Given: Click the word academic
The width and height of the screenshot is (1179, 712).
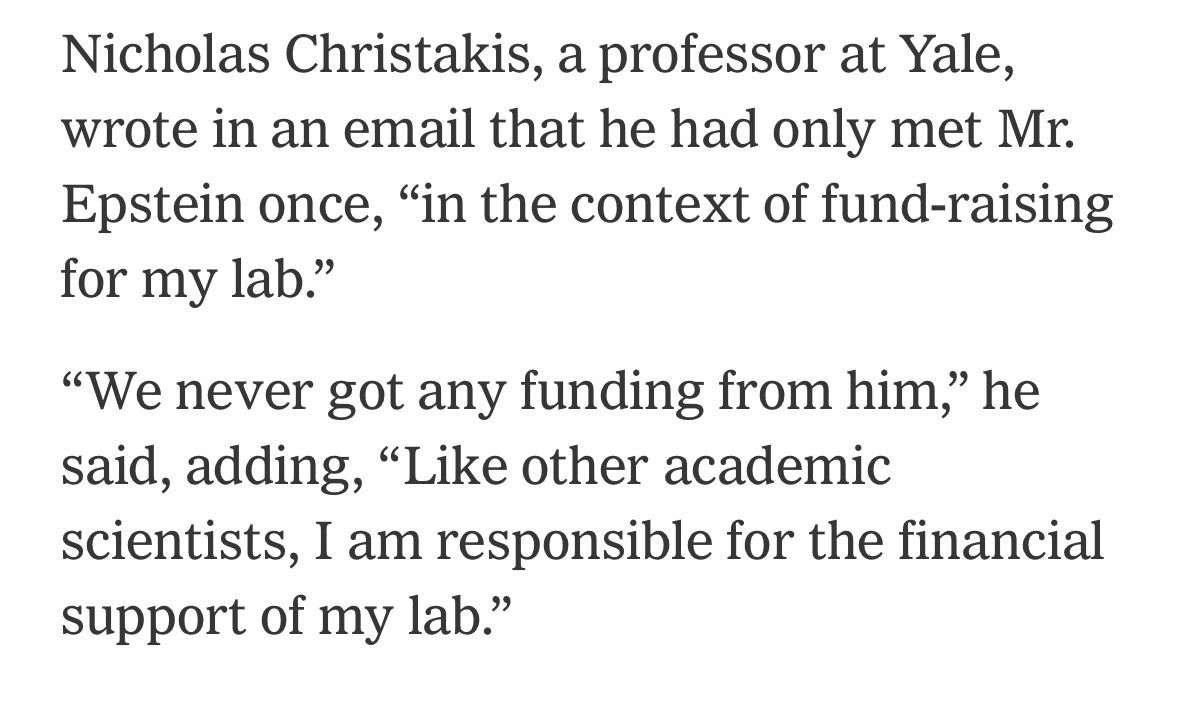Looking at the screenshot, I should [x=776, y=466].
